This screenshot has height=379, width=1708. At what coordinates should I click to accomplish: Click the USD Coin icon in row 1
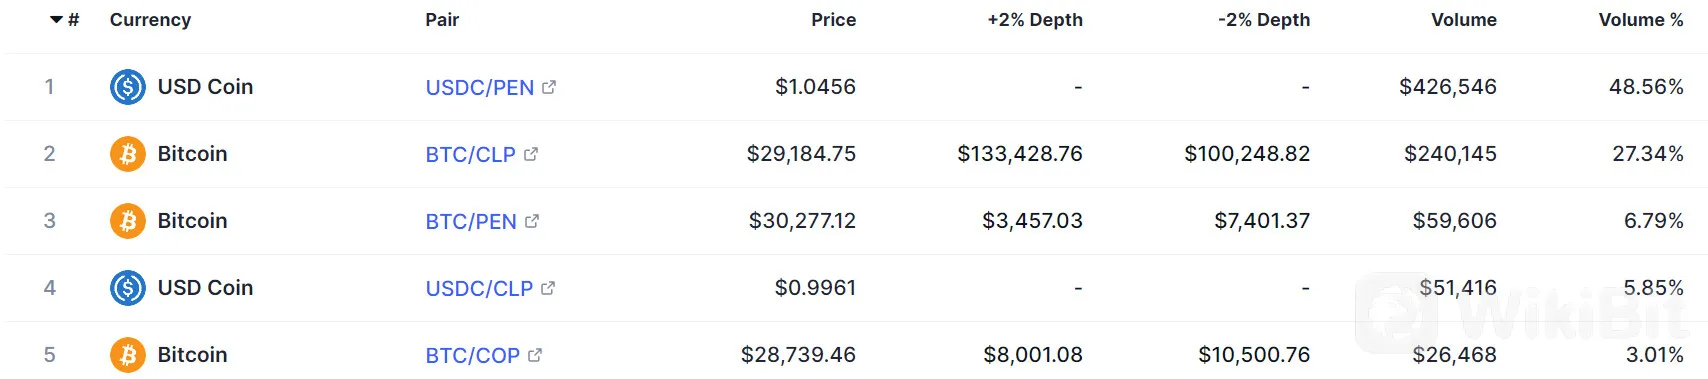click(x=128, y=87)
